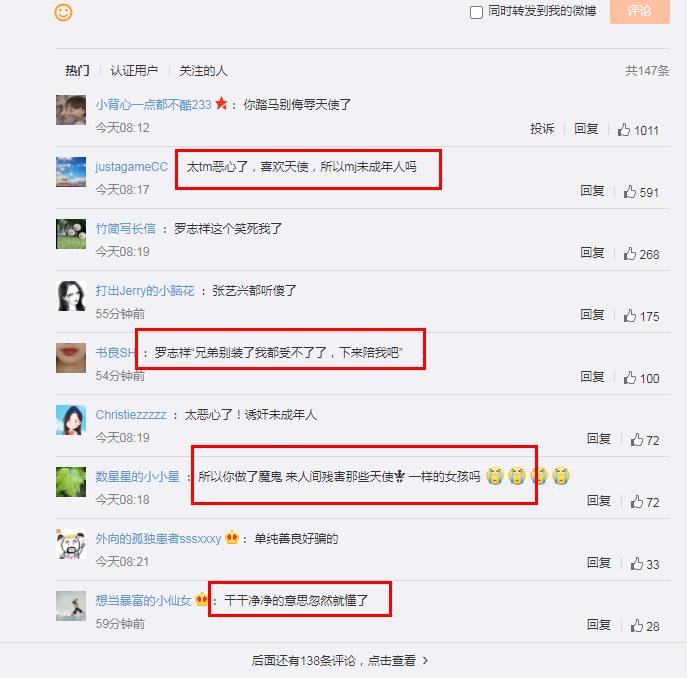Click 投诉 on the first comment
Image resolution: width=687 pixels, height=678 pixels.
[x=542, y=128]
